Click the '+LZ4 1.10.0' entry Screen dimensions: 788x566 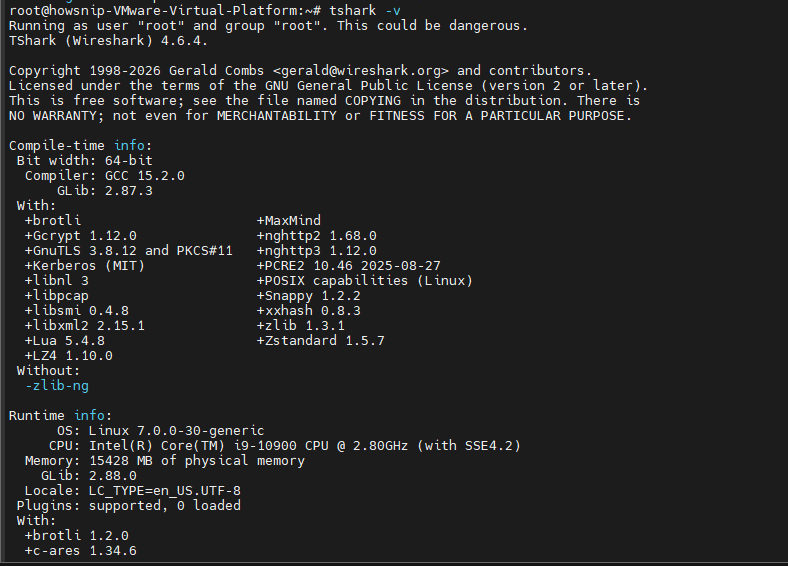point(69,356)
